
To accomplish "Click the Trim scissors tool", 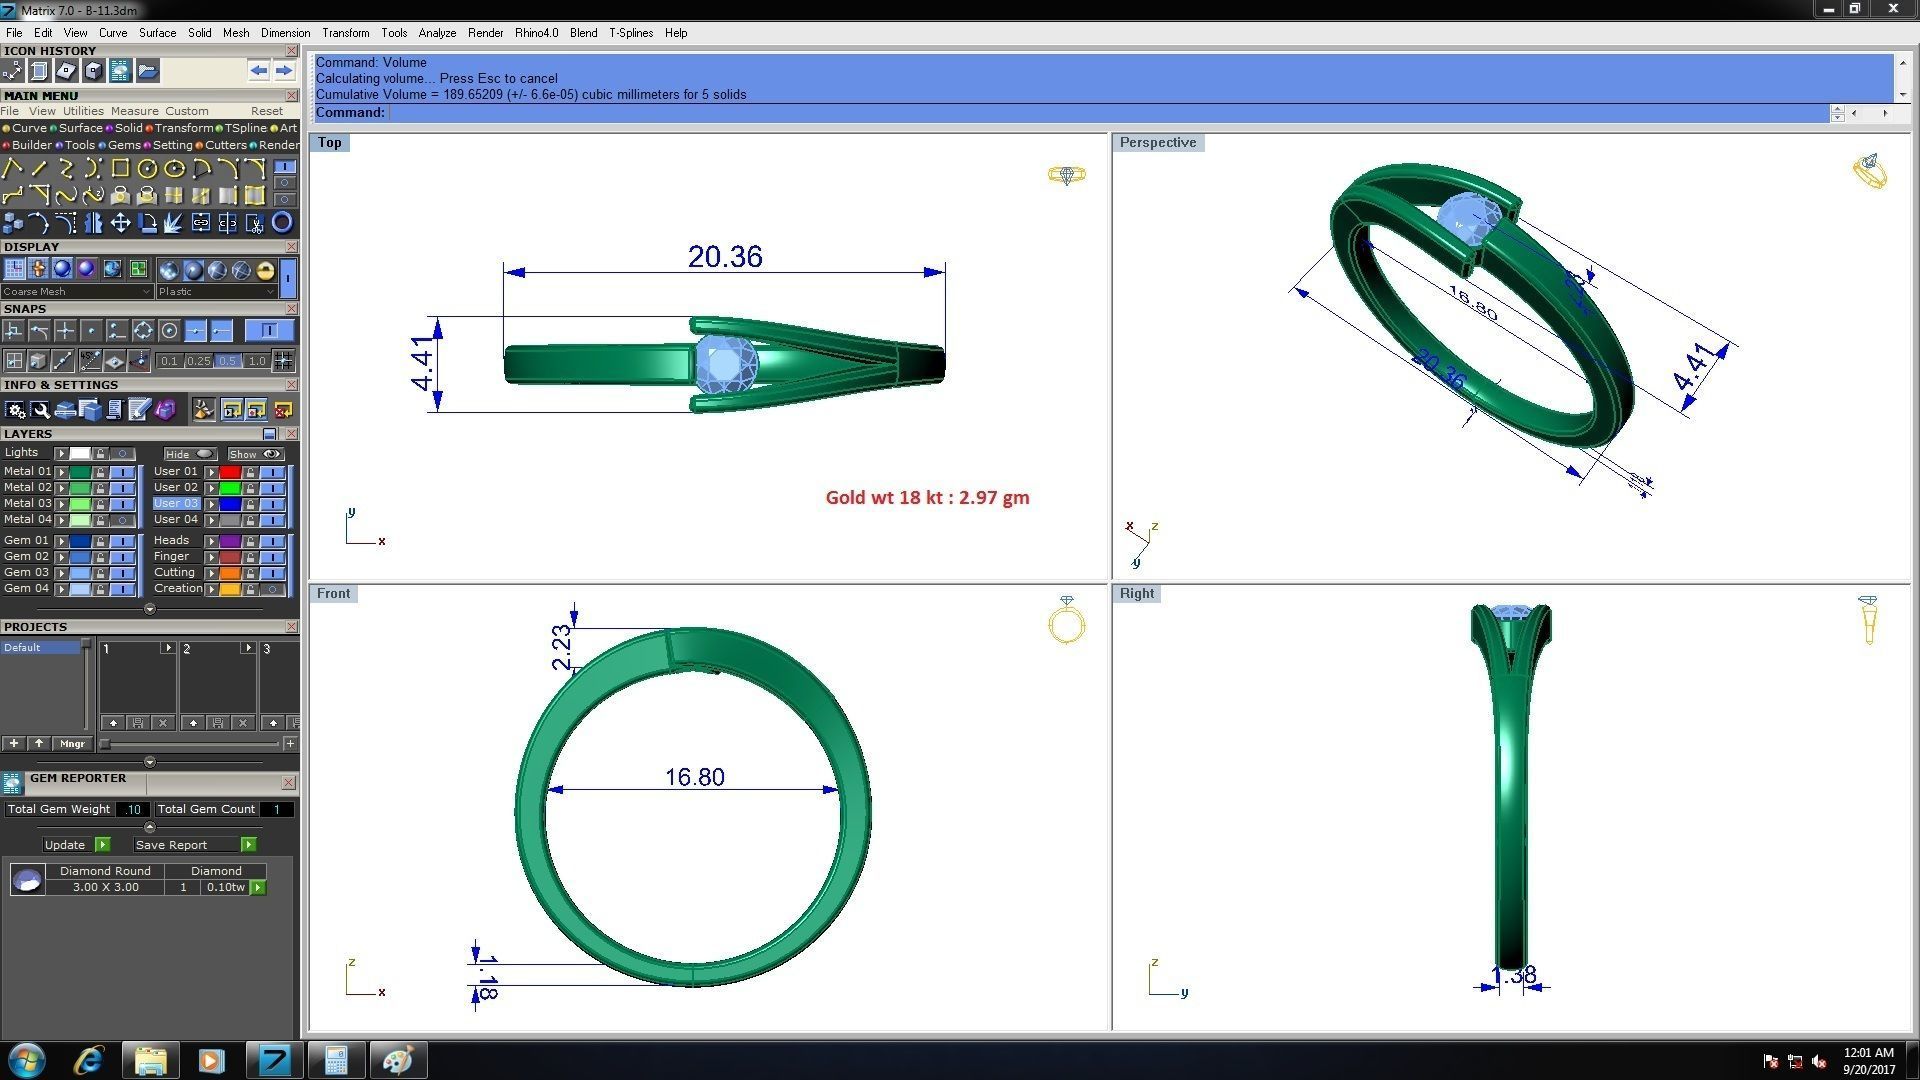I will [255, 222].
